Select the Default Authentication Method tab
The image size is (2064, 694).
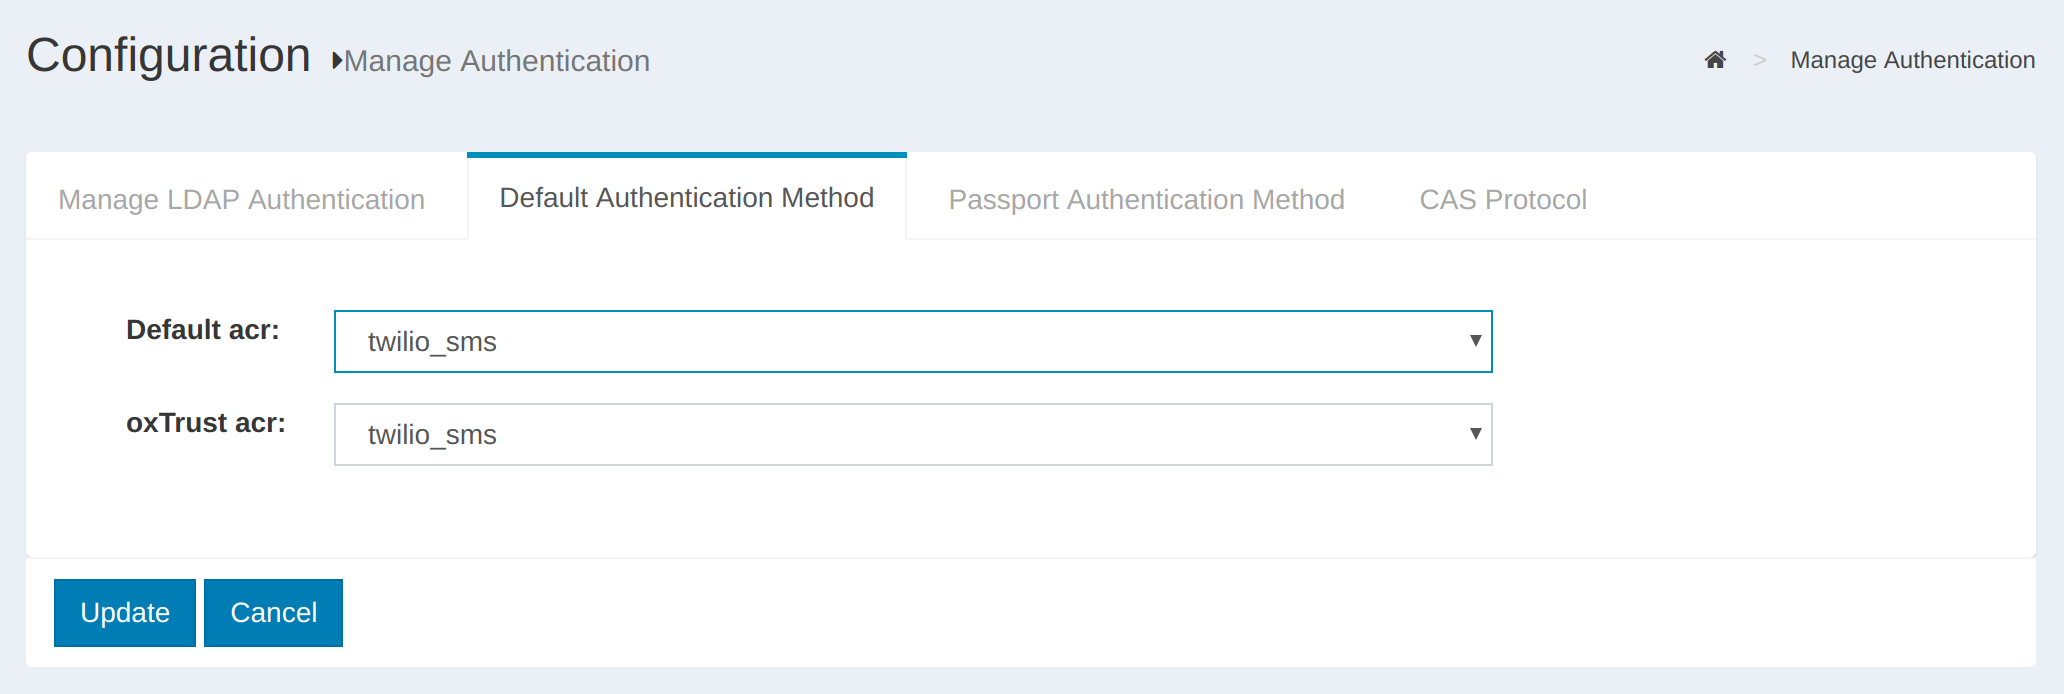coord(686,198)
